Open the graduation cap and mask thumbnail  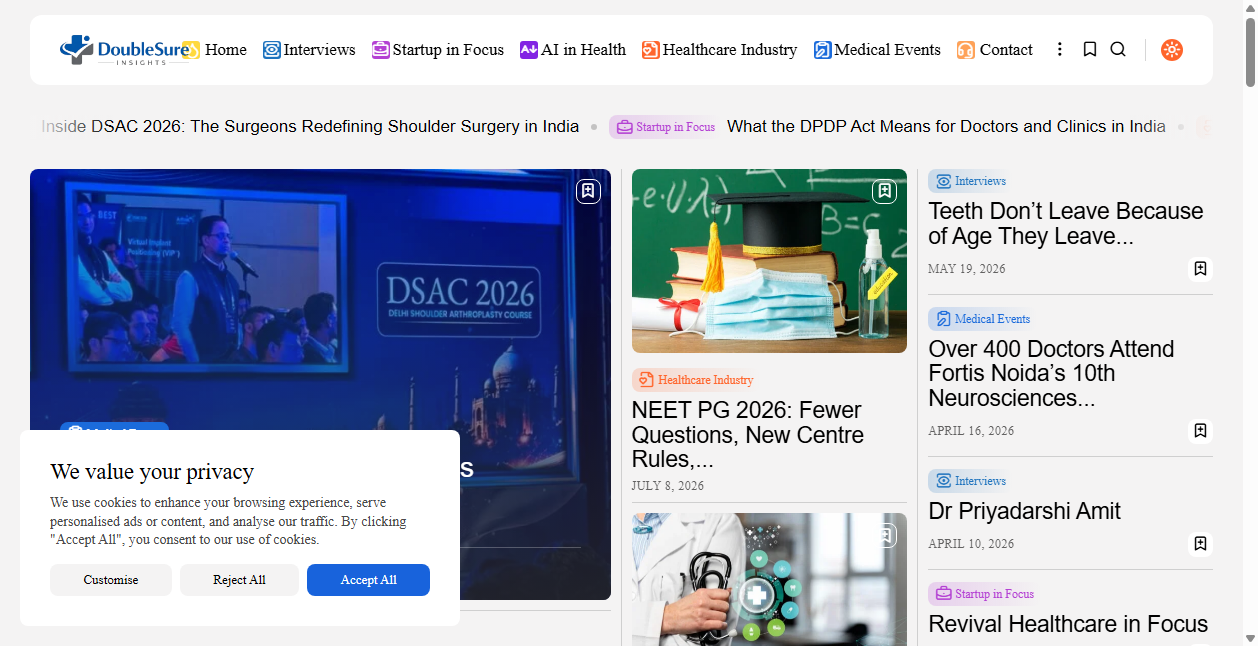click(769, 261)
